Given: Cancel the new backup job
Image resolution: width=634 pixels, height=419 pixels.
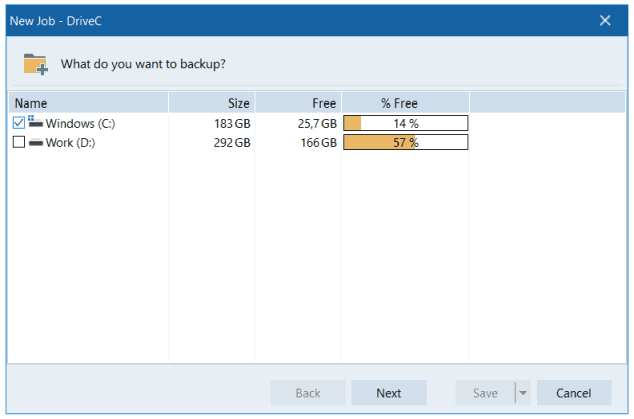Looking at the screenshot, I should 574,393.
